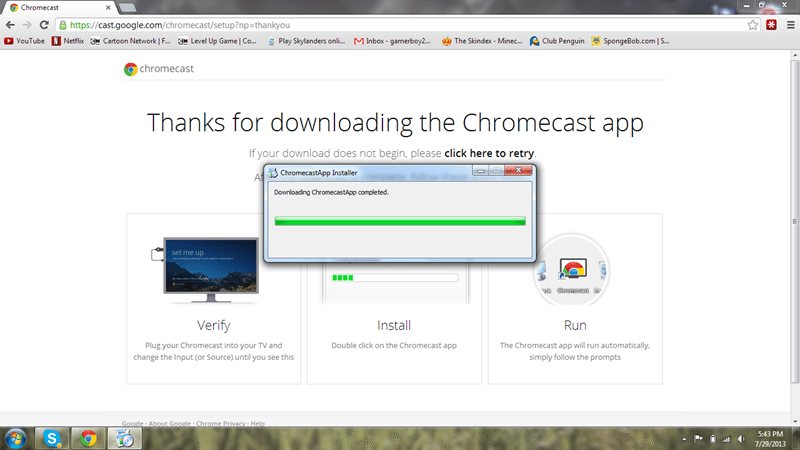Show hidden tray icons arrow
This screenshot has height=450, width=800.
tap(684, 439)
